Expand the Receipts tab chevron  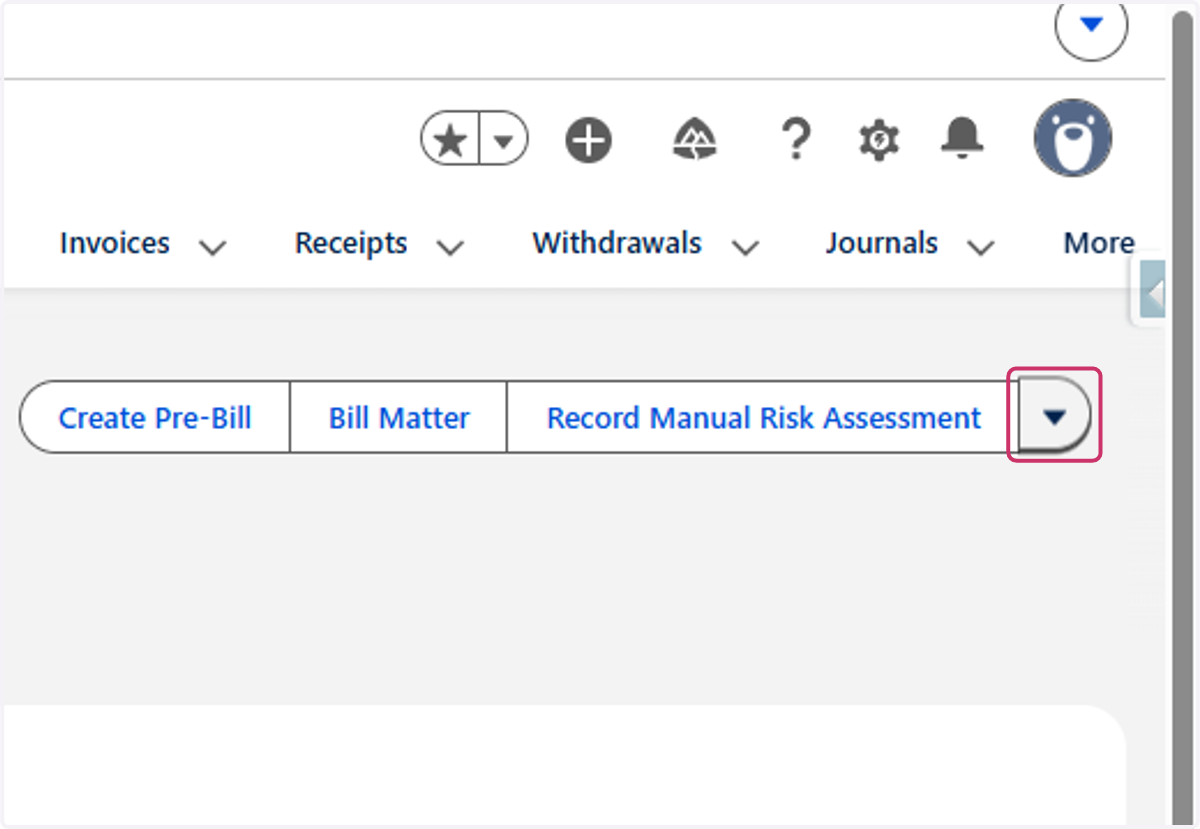pyautogui.click(x=450, y=247)
